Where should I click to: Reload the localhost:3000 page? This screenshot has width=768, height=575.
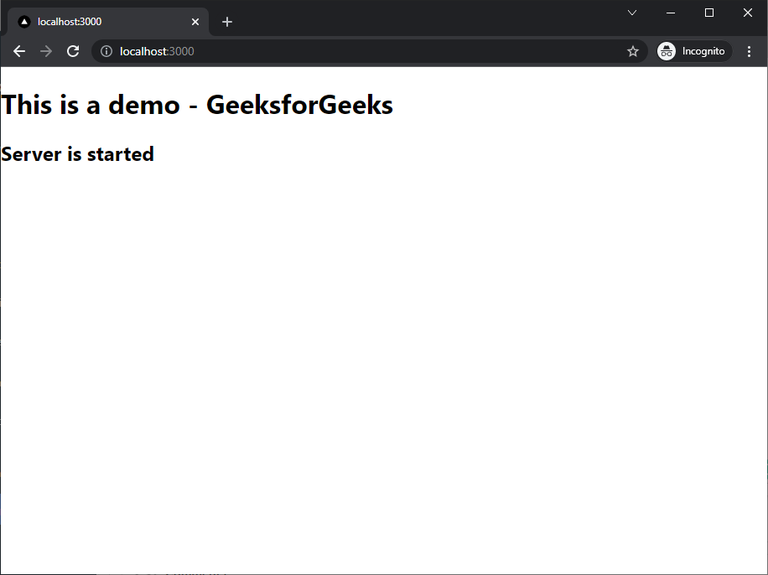pos(73,51)
